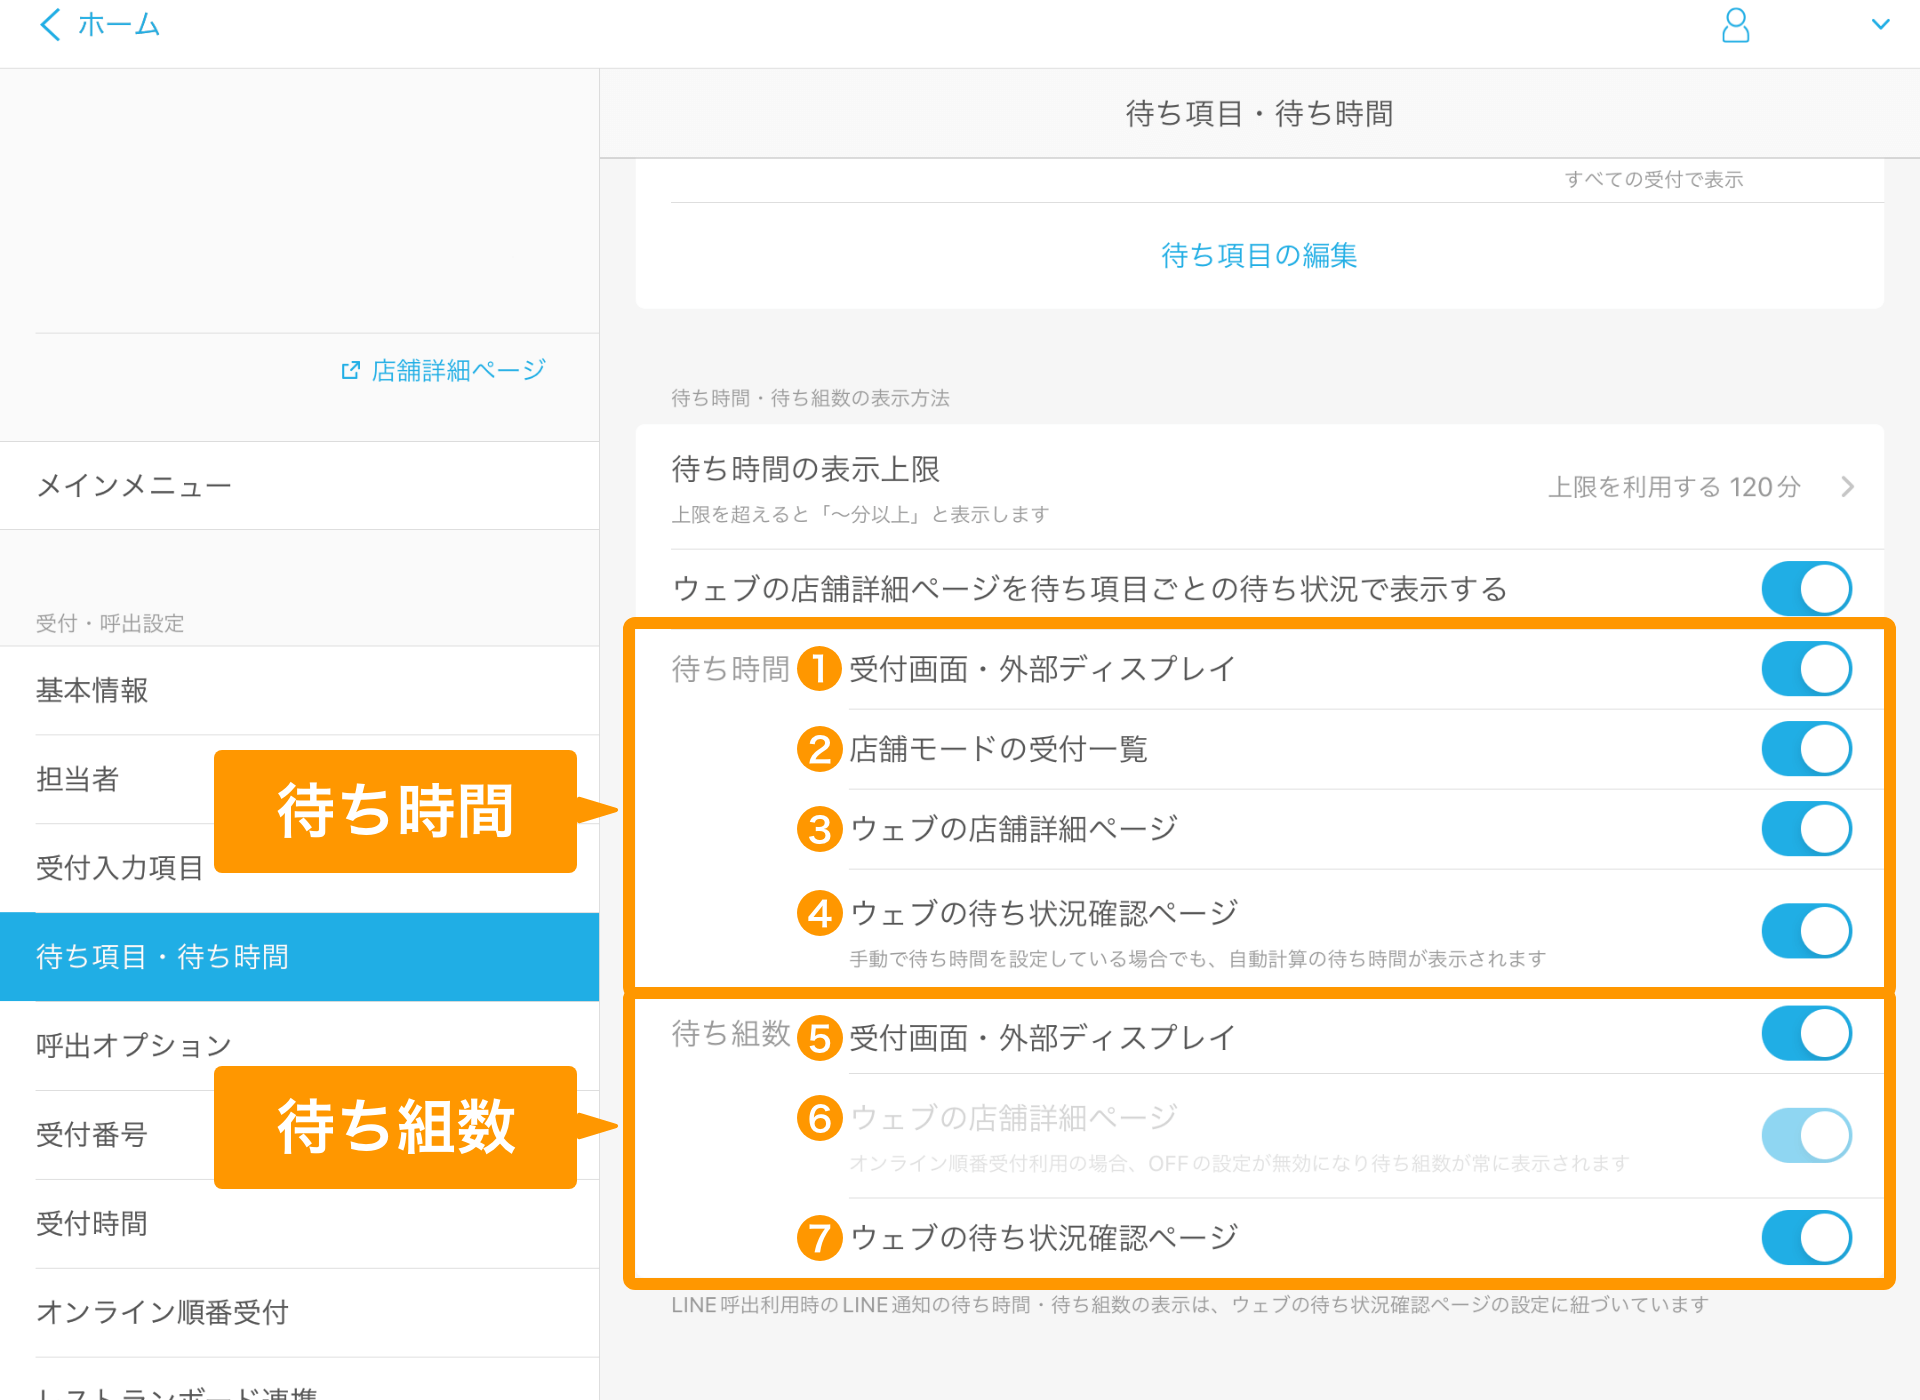Viewport: 1920px width, 1400px height.
Task: Tap 待ち項目の編集 link
Action: click(1258, 256)
